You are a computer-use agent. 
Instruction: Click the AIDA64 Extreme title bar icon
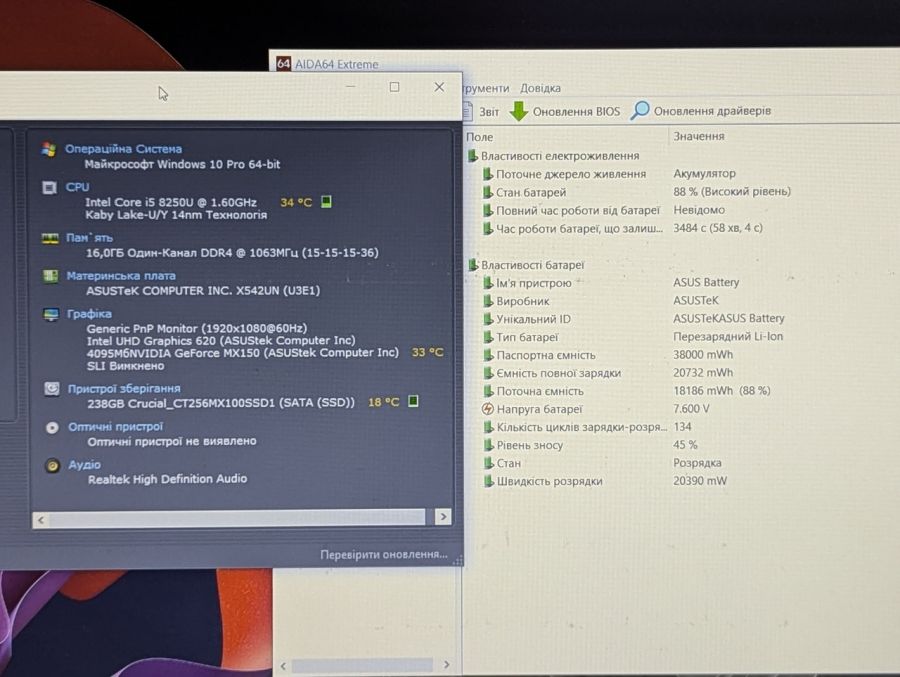(283, 64)
